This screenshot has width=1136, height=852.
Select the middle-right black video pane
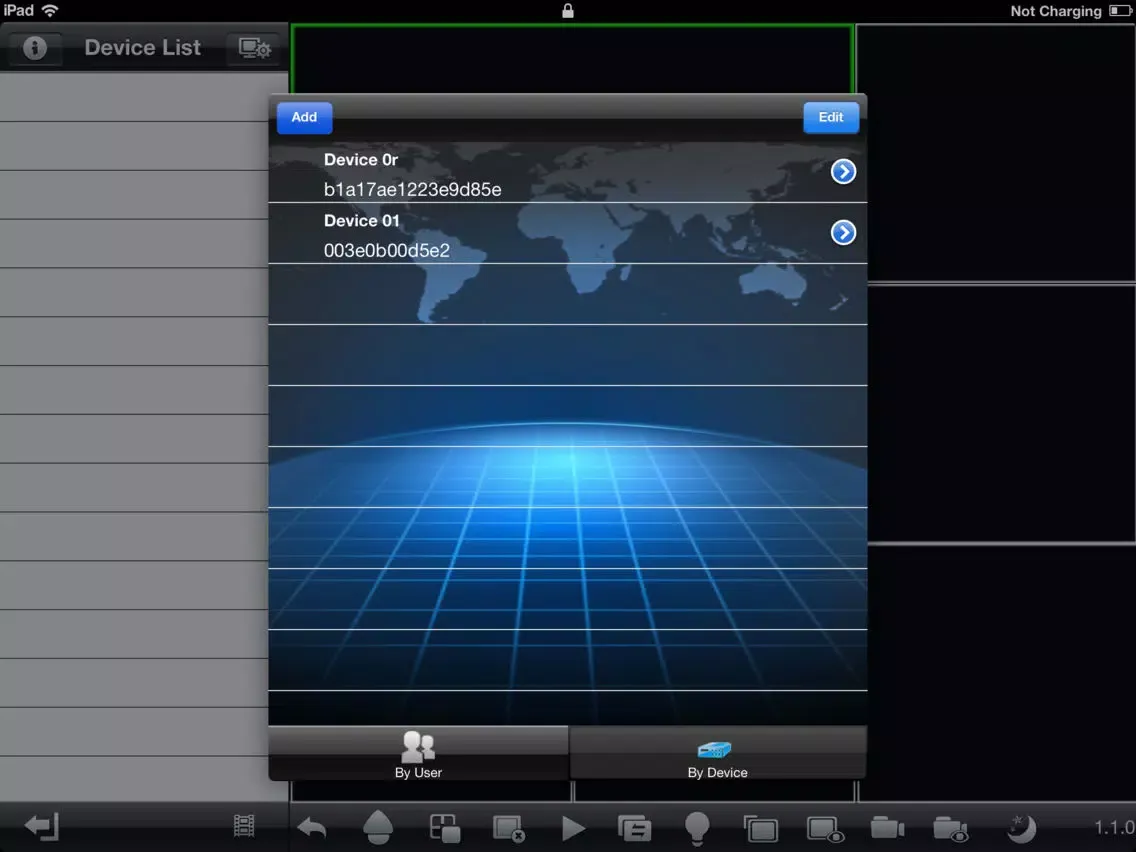1002,413
